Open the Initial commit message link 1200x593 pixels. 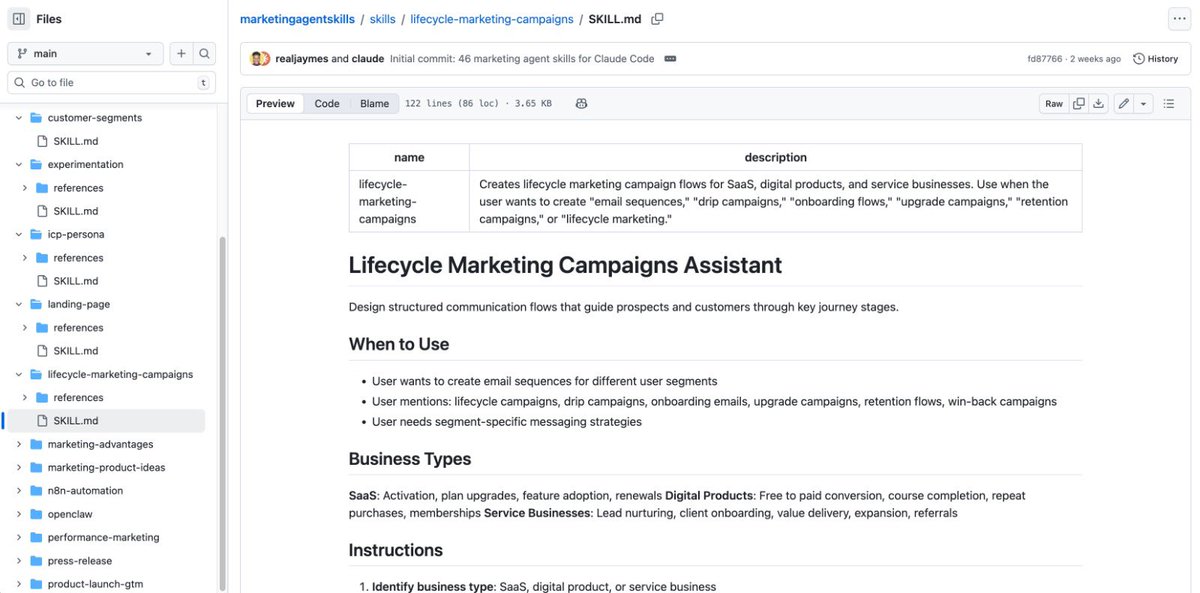tap(522, 59)
